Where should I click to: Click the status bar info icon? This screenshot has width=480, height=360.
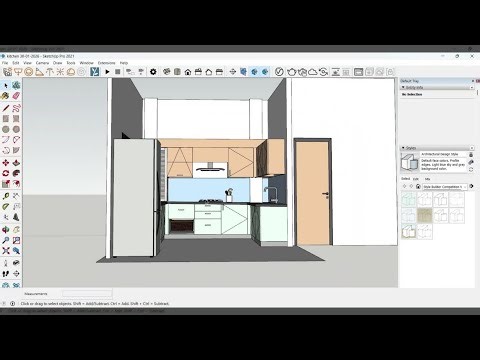tap(12, 304)
